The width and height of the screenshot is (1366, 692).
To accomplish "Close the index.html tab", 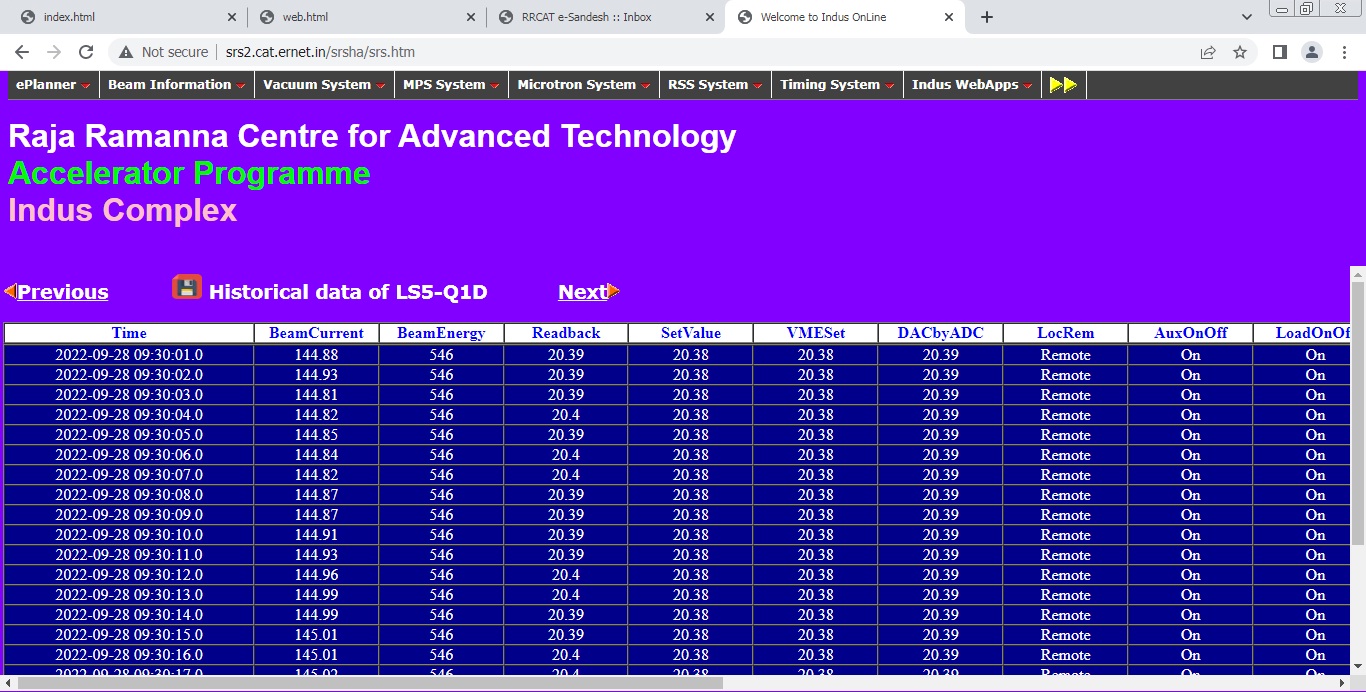I will (x=232, y=17).
